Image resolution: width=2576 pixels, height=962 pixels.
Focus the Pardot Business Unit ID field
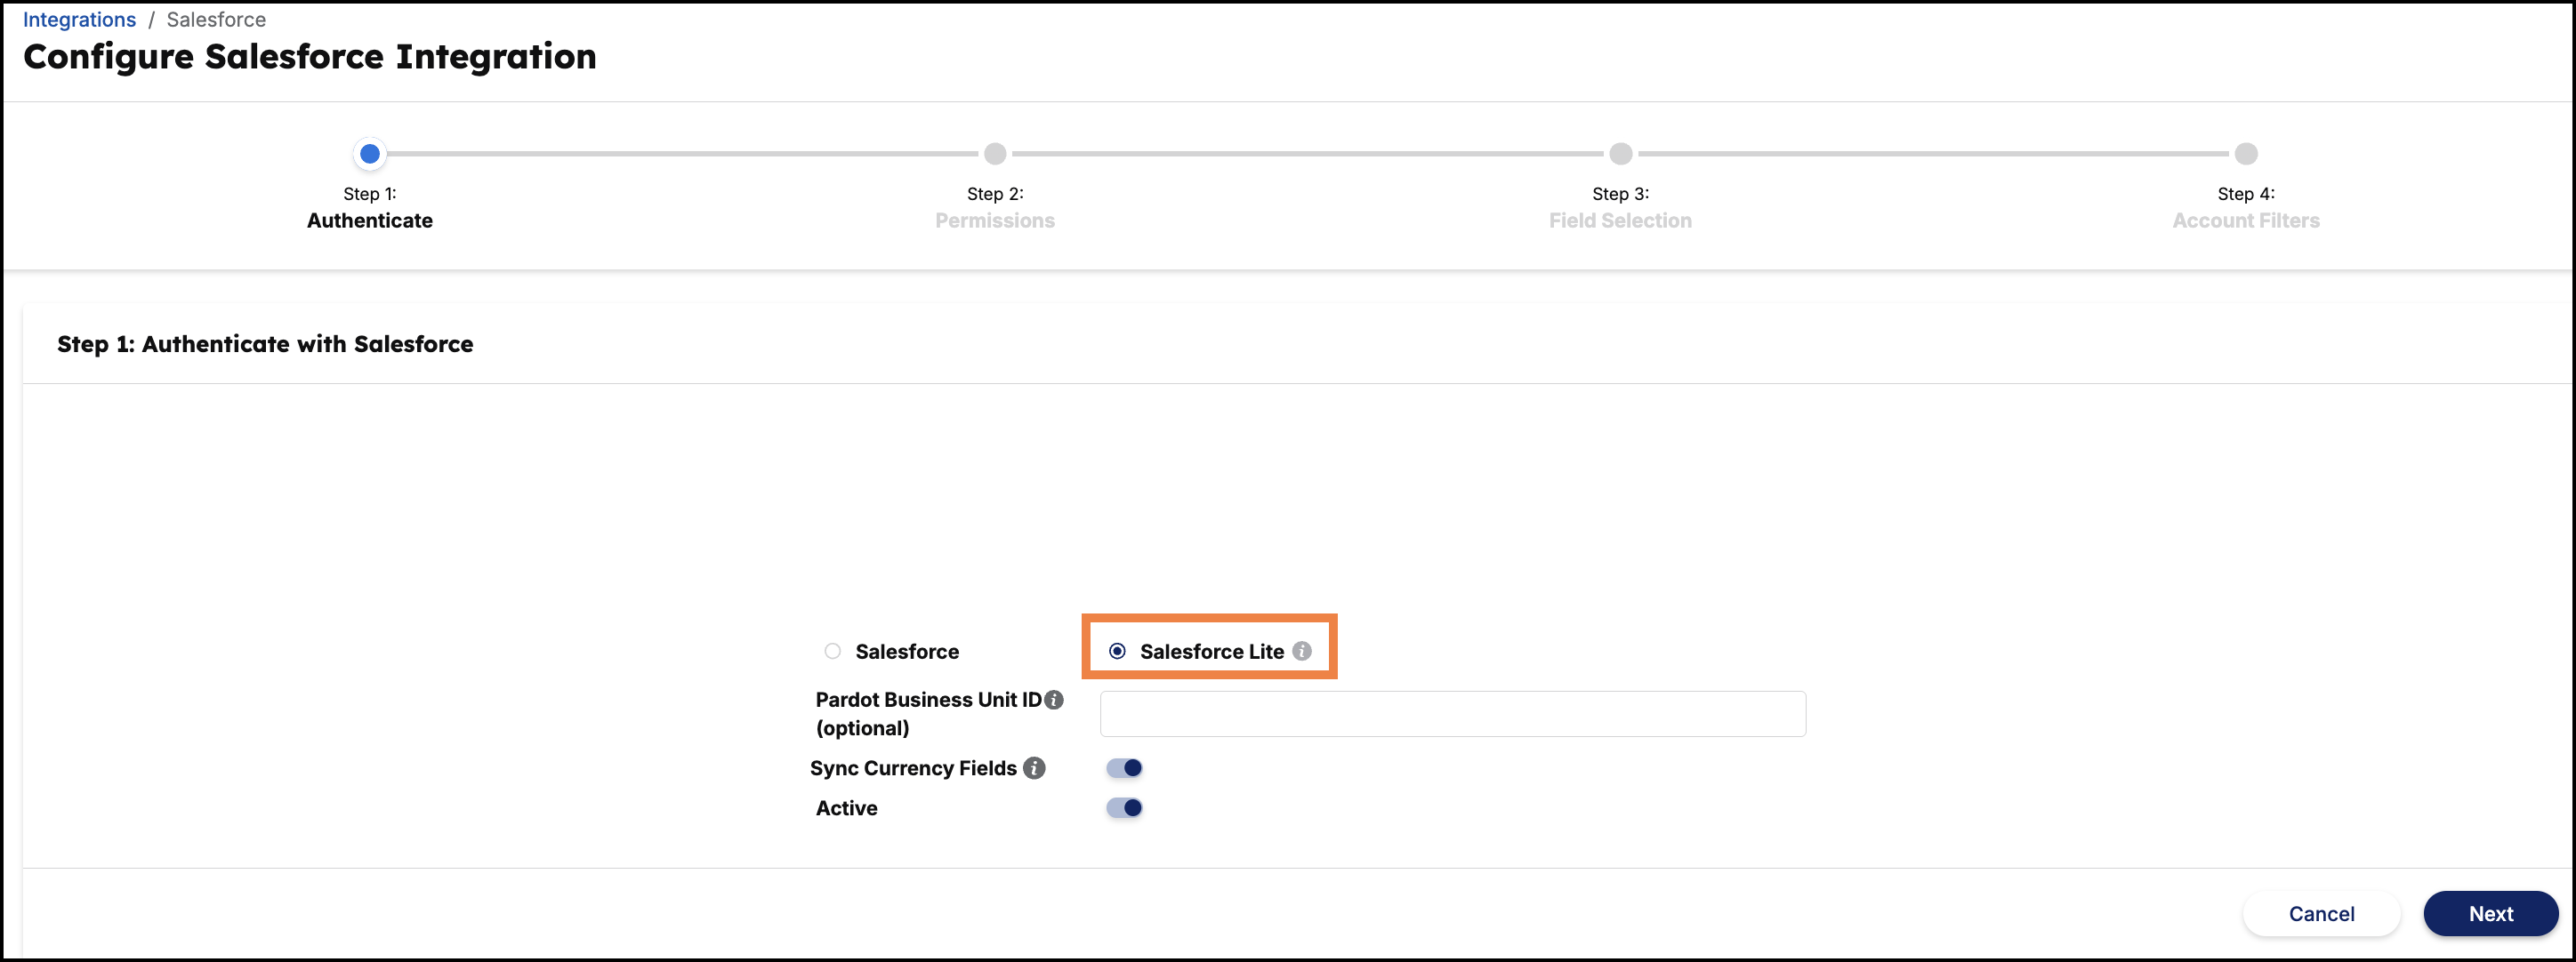1452,714
